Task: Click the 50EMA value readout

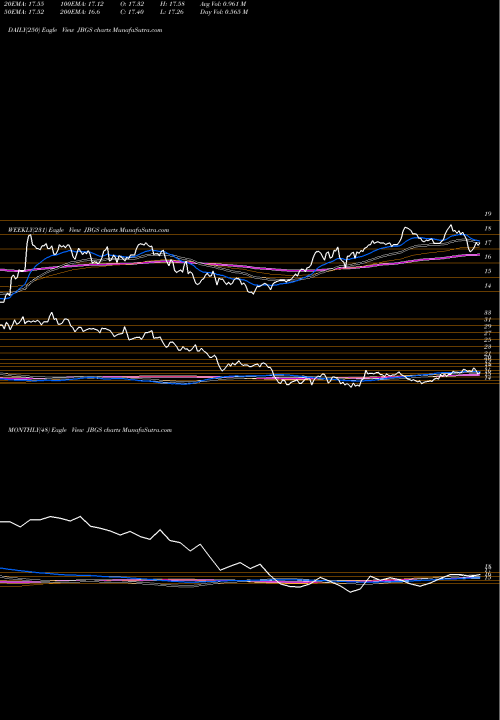Action: pyautogui.click(x=23, y=12)
